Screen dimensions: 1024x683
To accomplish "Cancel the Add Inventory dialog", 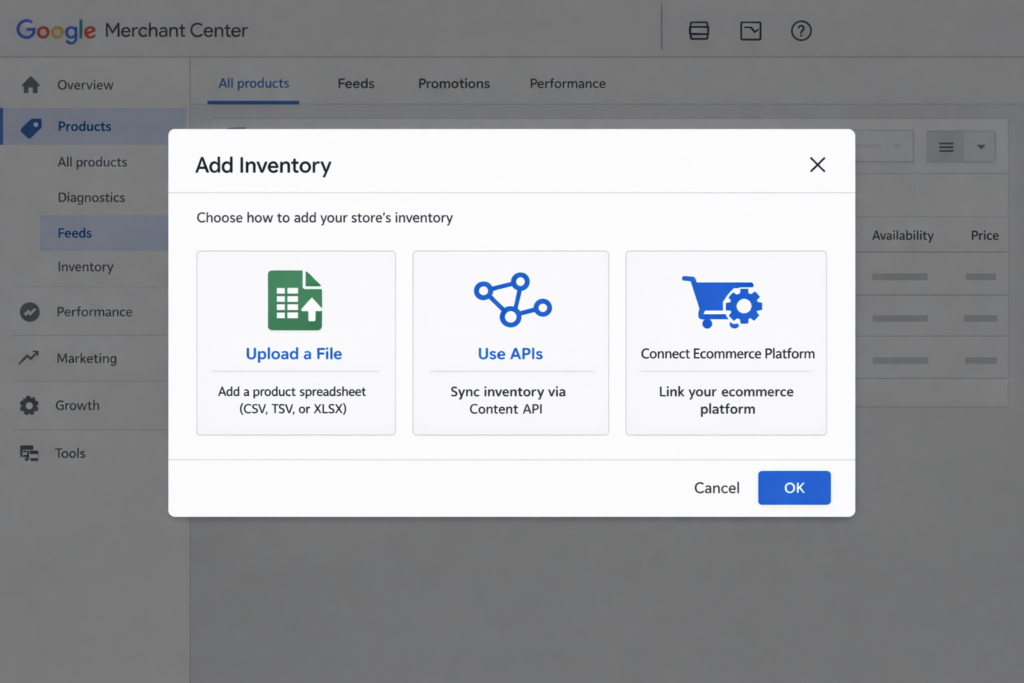I will coord(716,488).
